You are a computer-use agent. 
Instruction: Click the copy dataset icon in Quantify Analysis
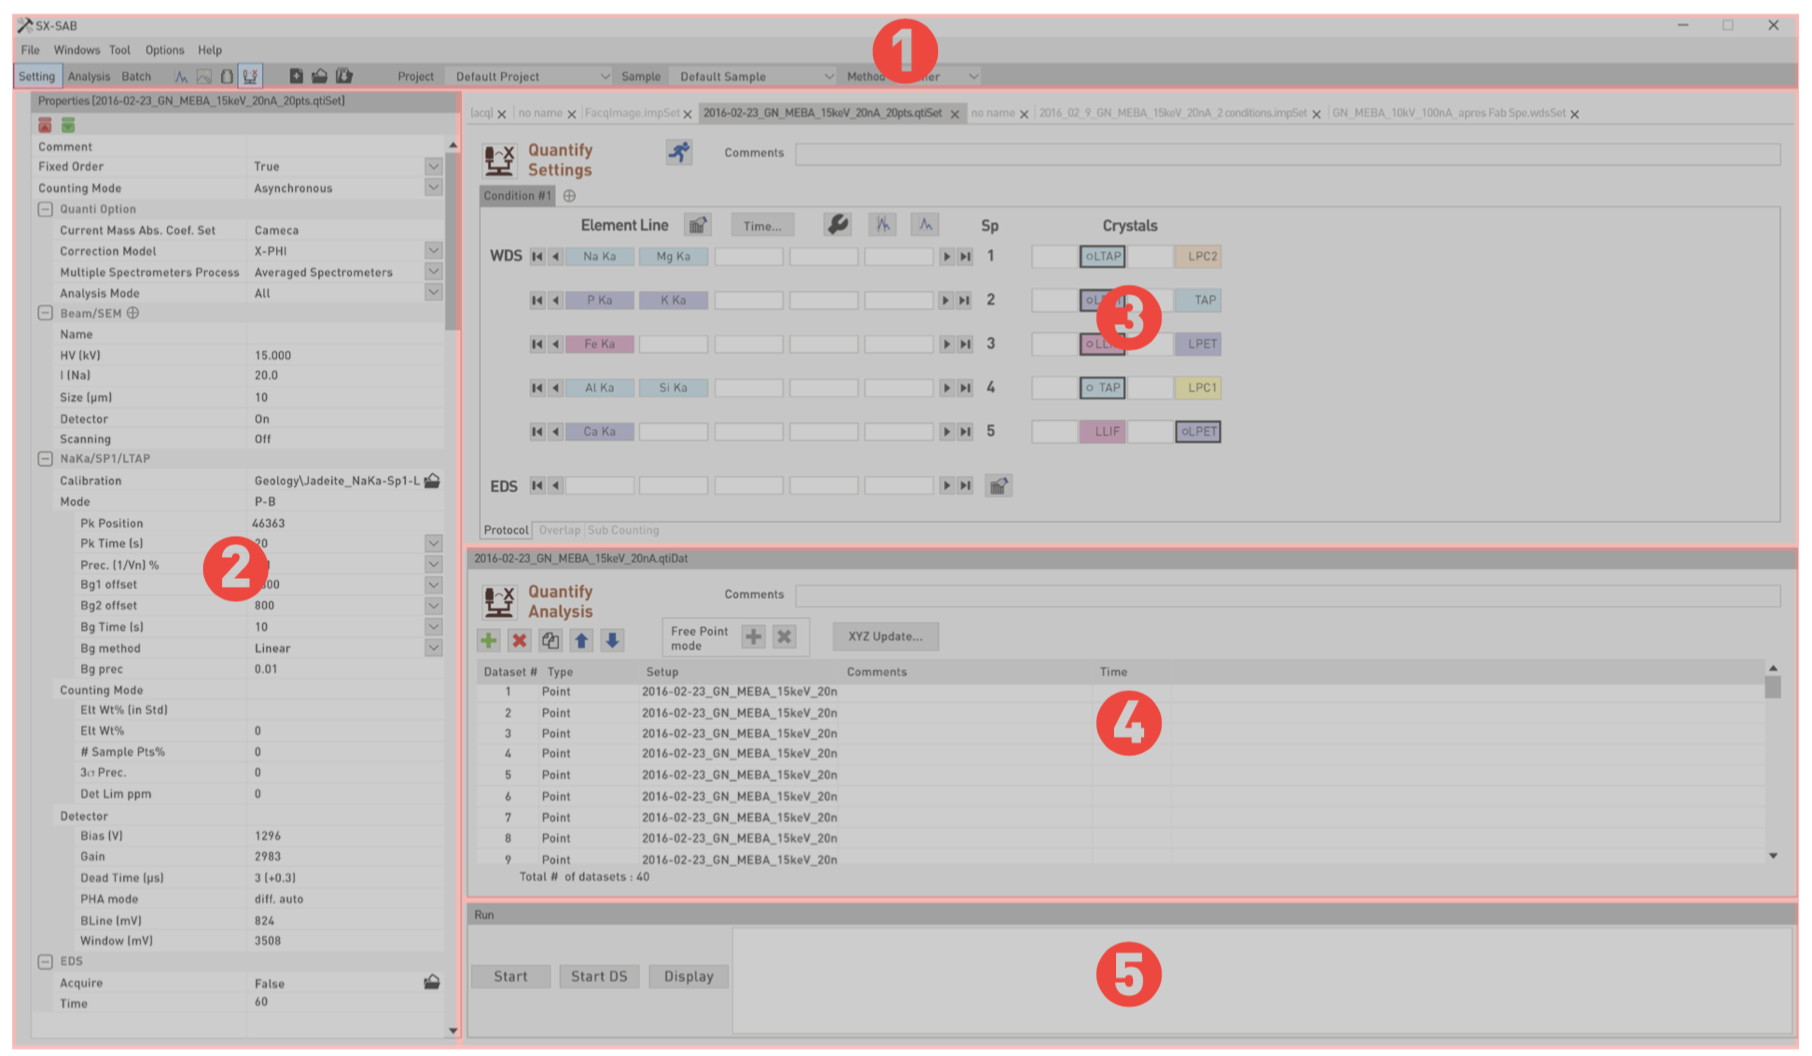click(x=550, y=640)
